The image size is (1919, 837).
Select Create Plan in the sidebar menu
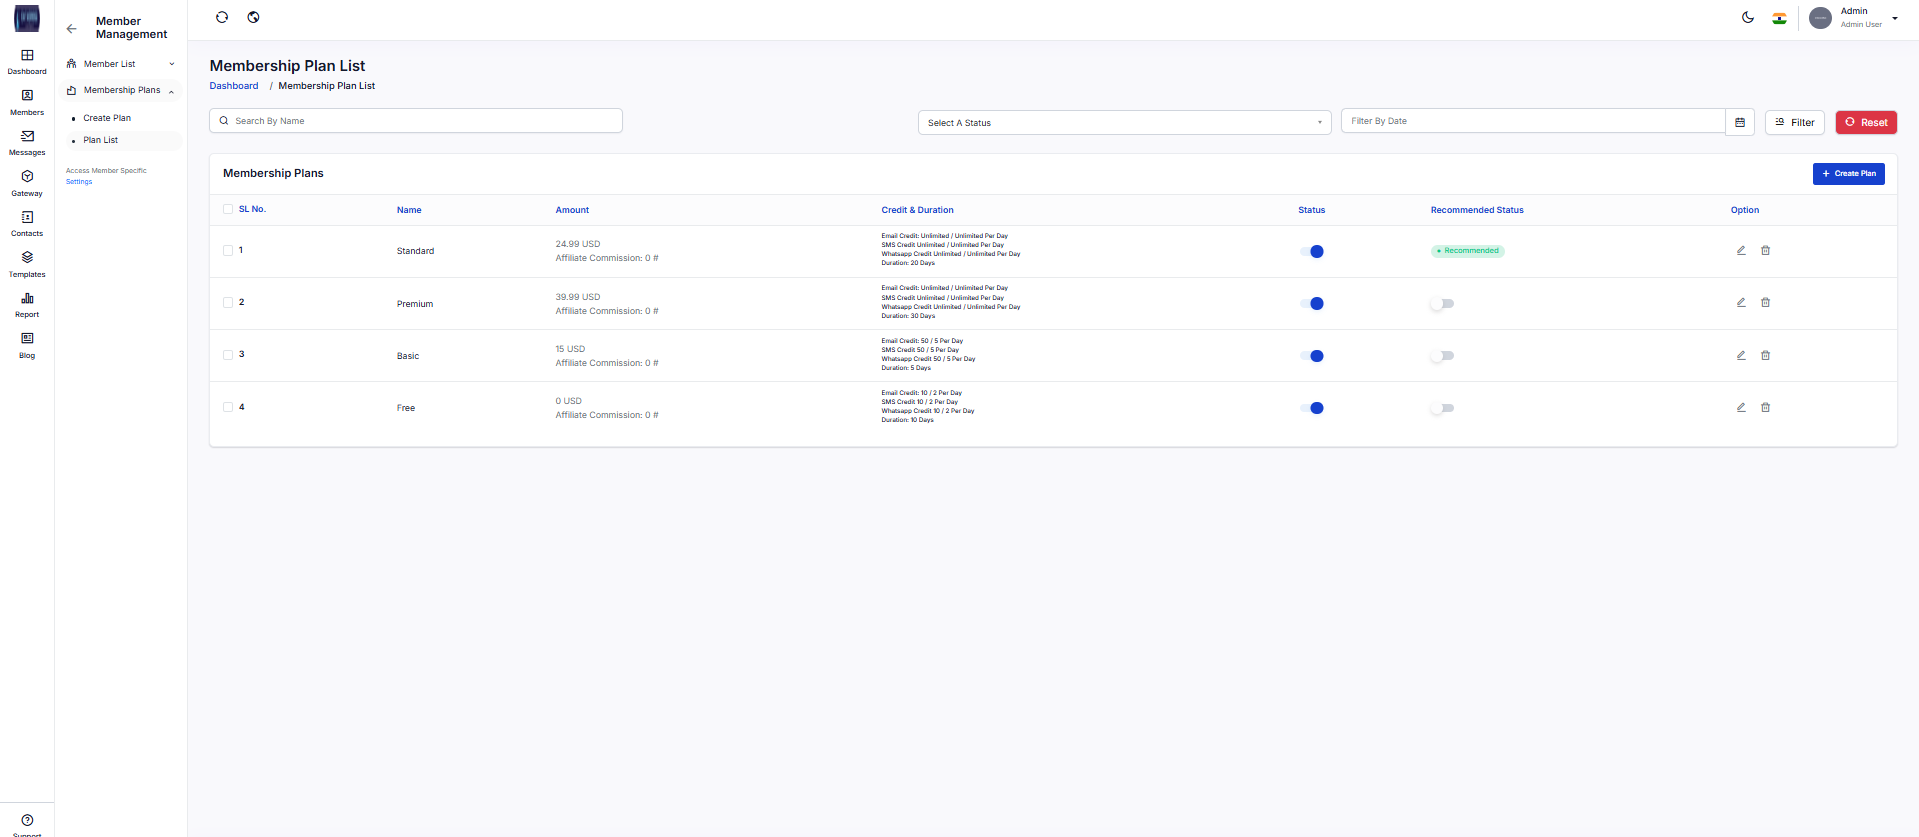[107, 118]
